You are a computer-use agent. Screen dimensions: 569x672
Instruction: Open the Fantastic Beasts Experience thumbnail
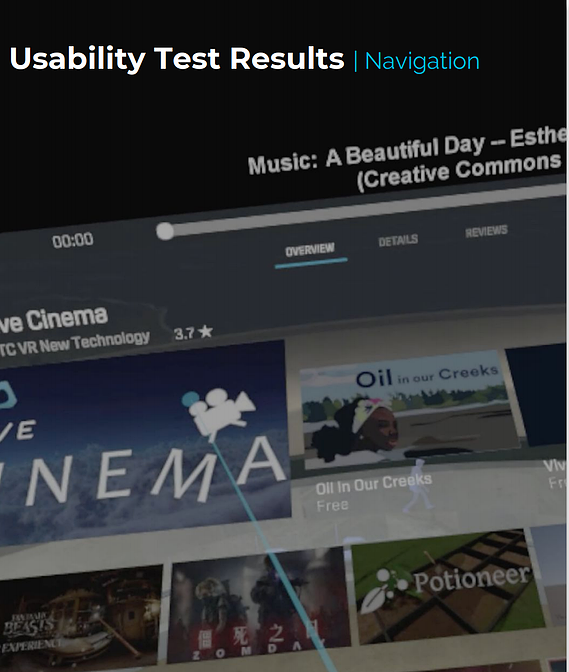pos(81,615)
